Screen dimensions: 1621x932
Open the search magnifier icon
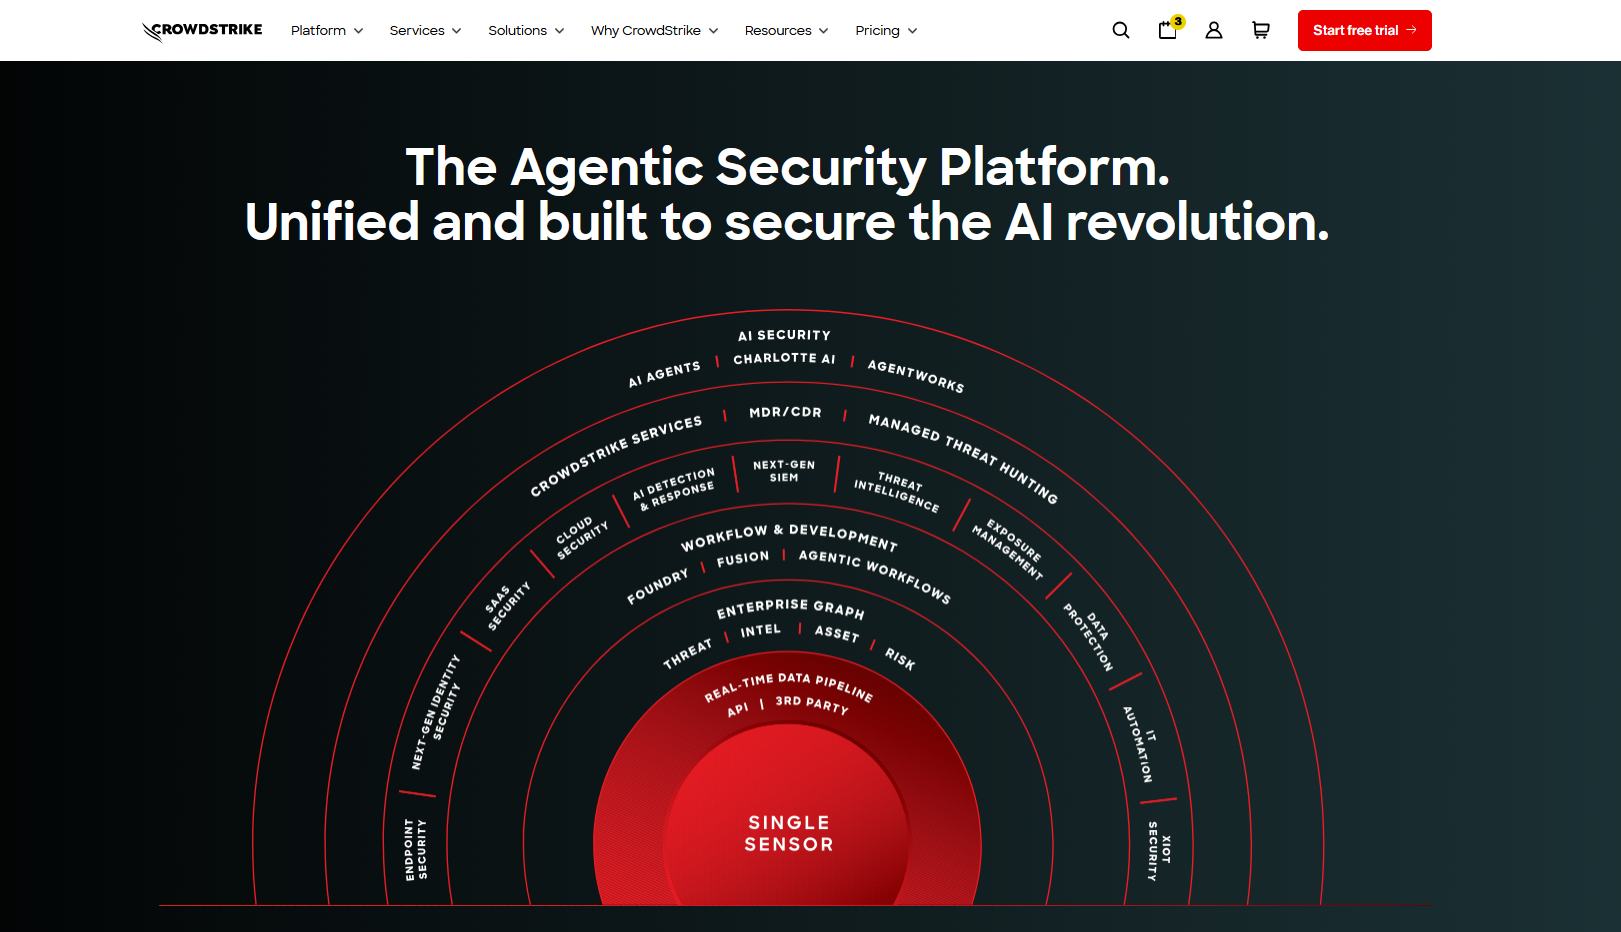coord(1121,30)
